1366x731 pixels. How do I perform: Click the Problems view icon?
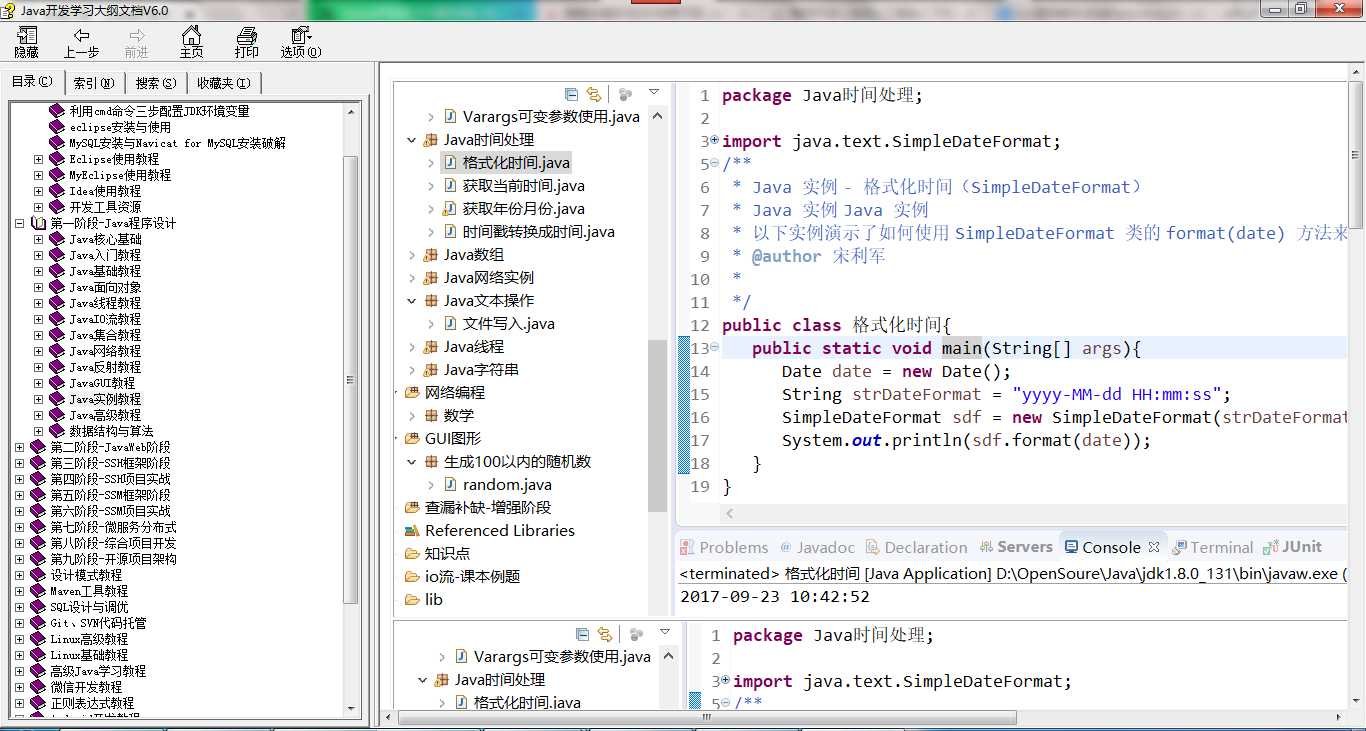tap(687, 547)
